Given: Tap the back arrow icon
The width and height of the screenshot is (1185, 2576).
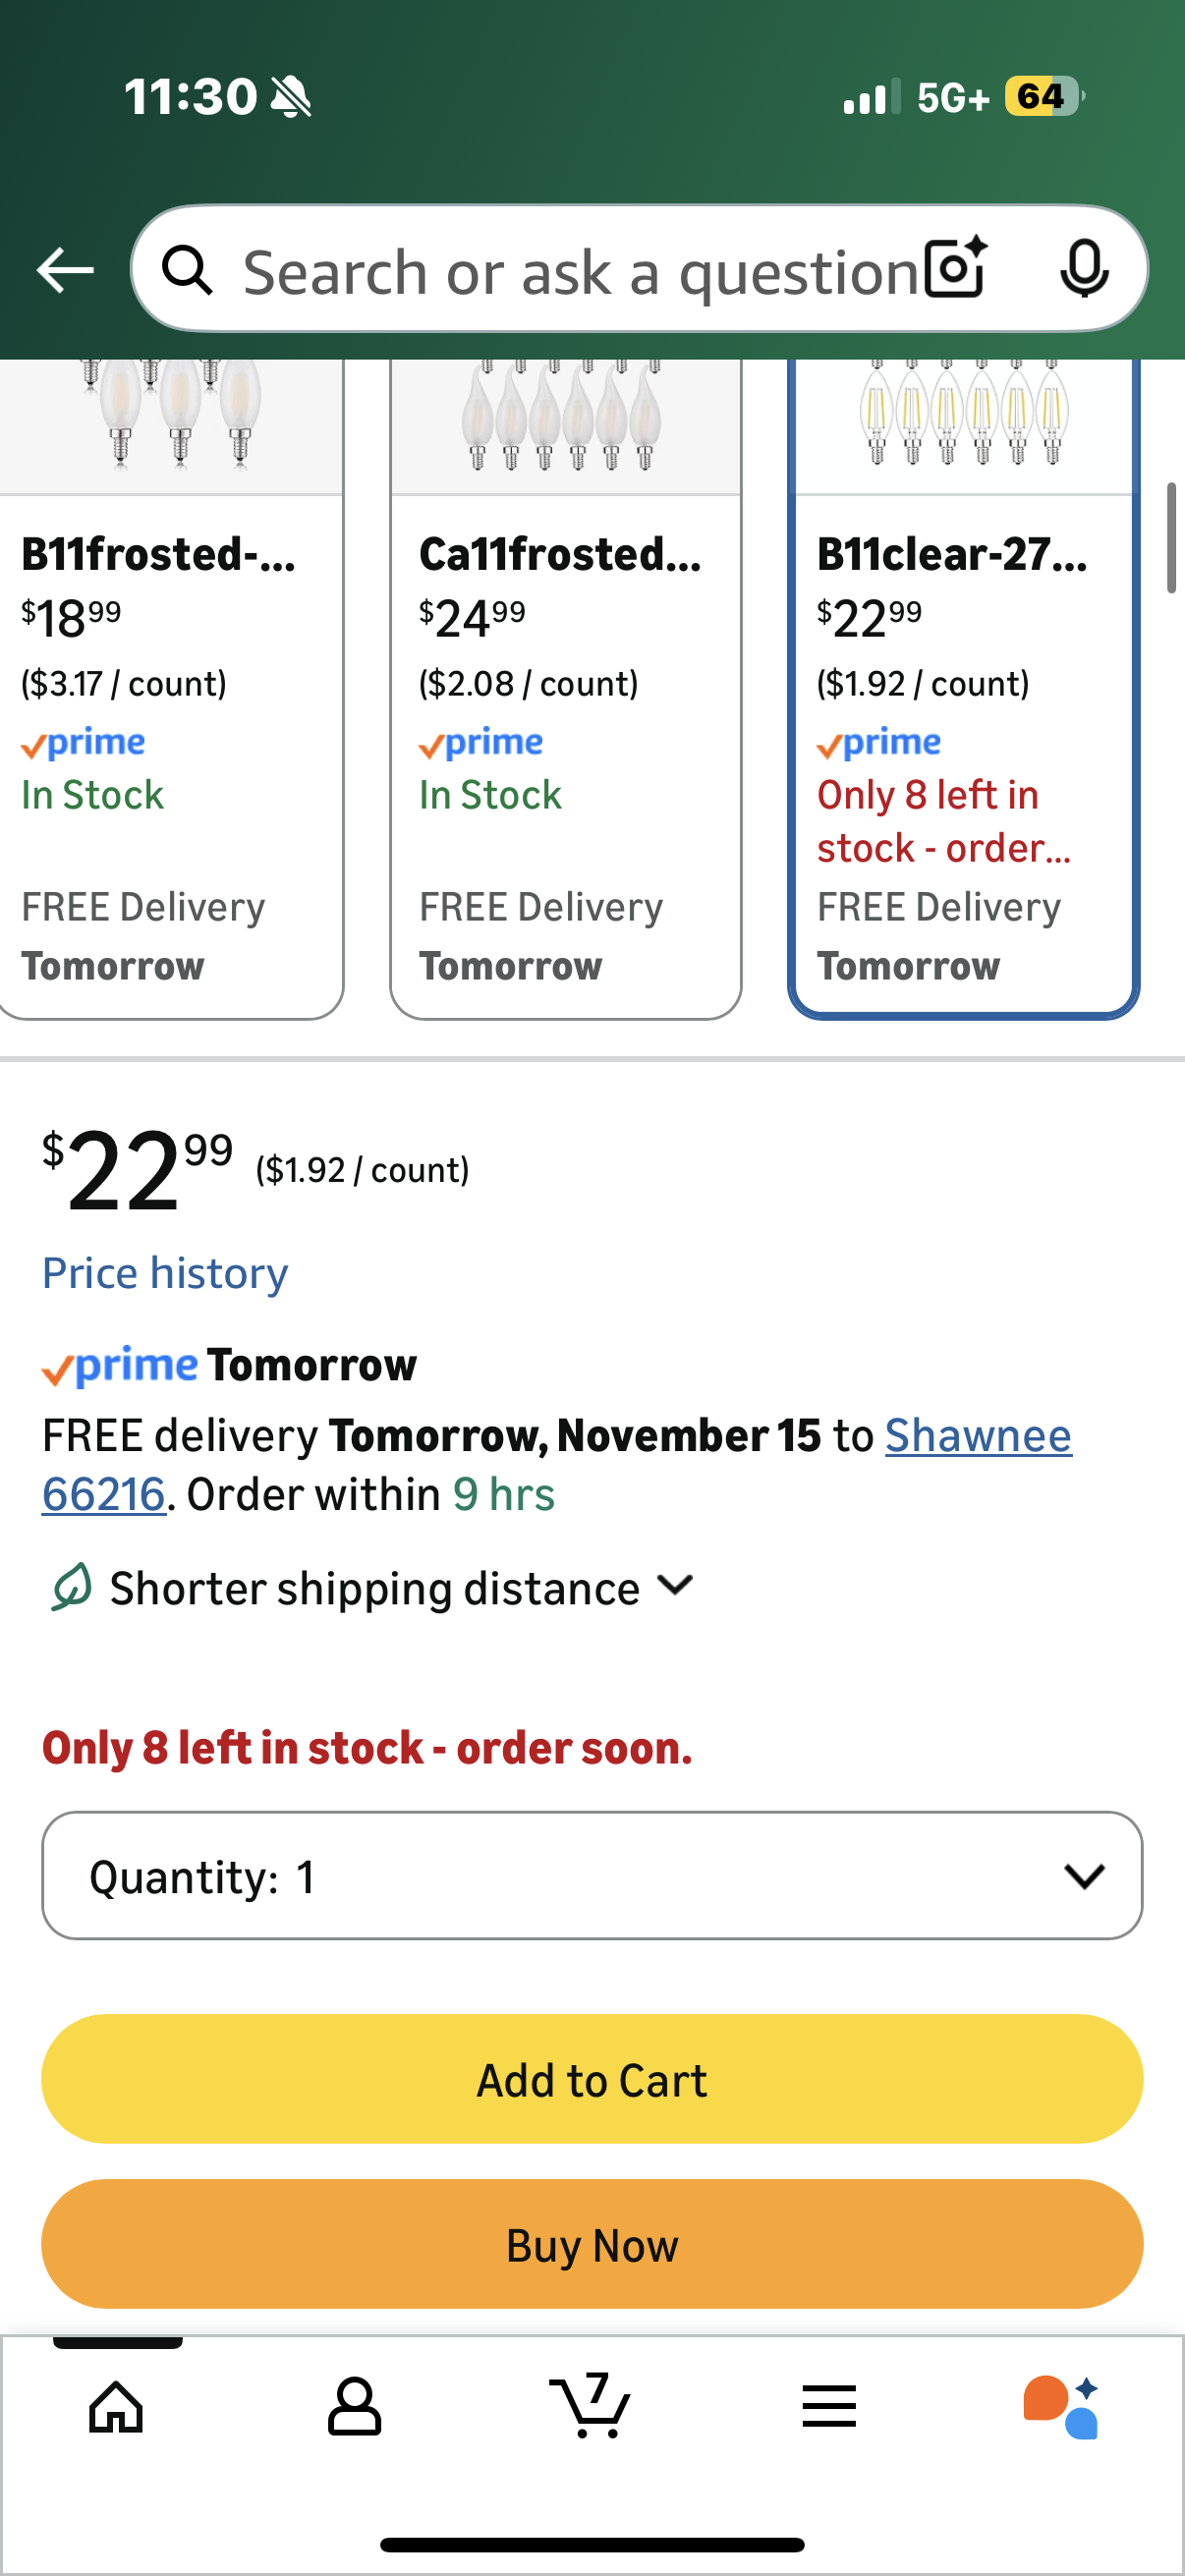Looking at the screenshot, I should pyautogui.click(x=65, y=270).
